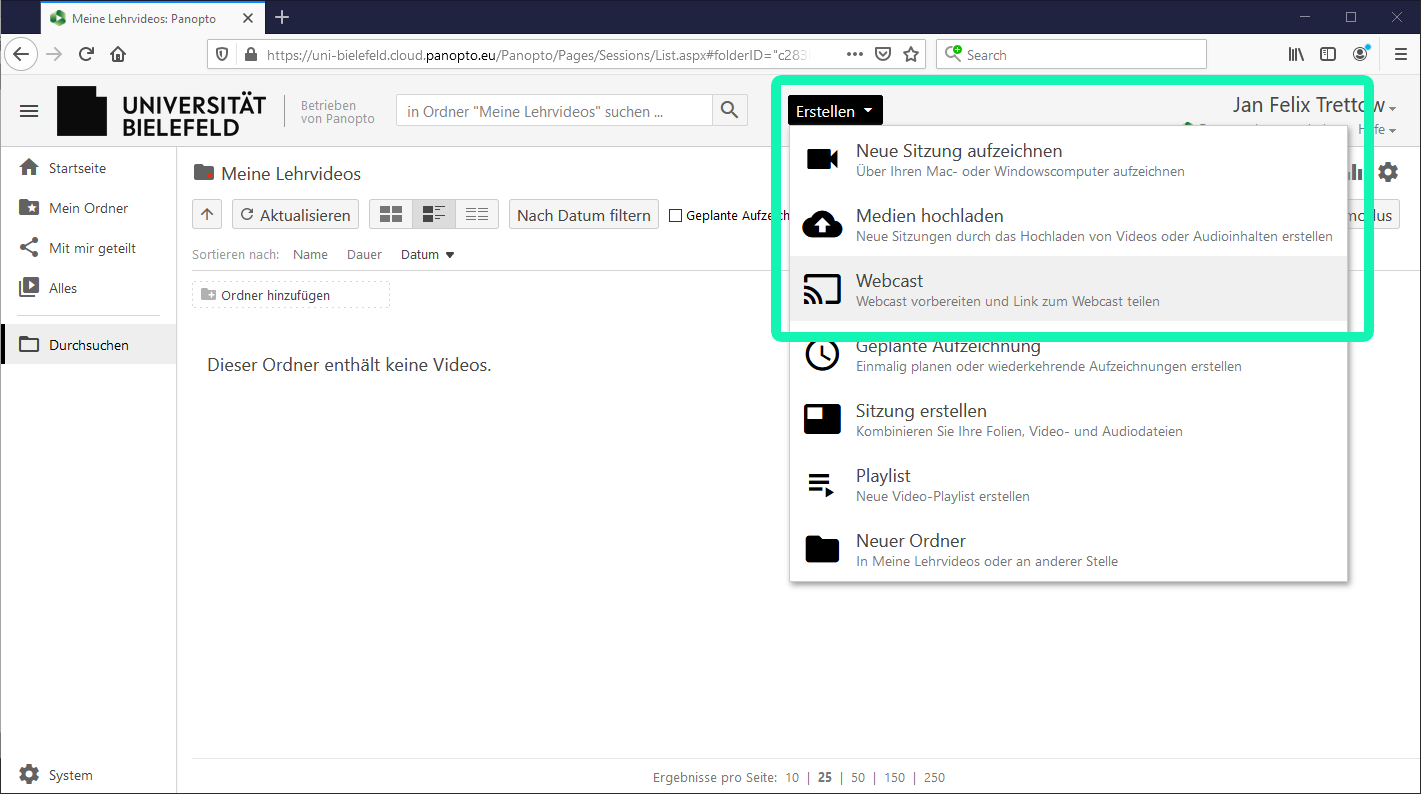
Task: Switch to detail list view
Action: (x=434, y=214)
